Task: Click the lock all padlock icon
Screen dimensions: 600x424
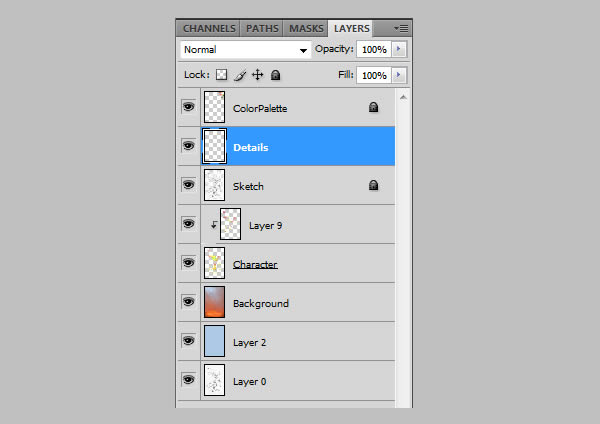Action: (276, 75)
